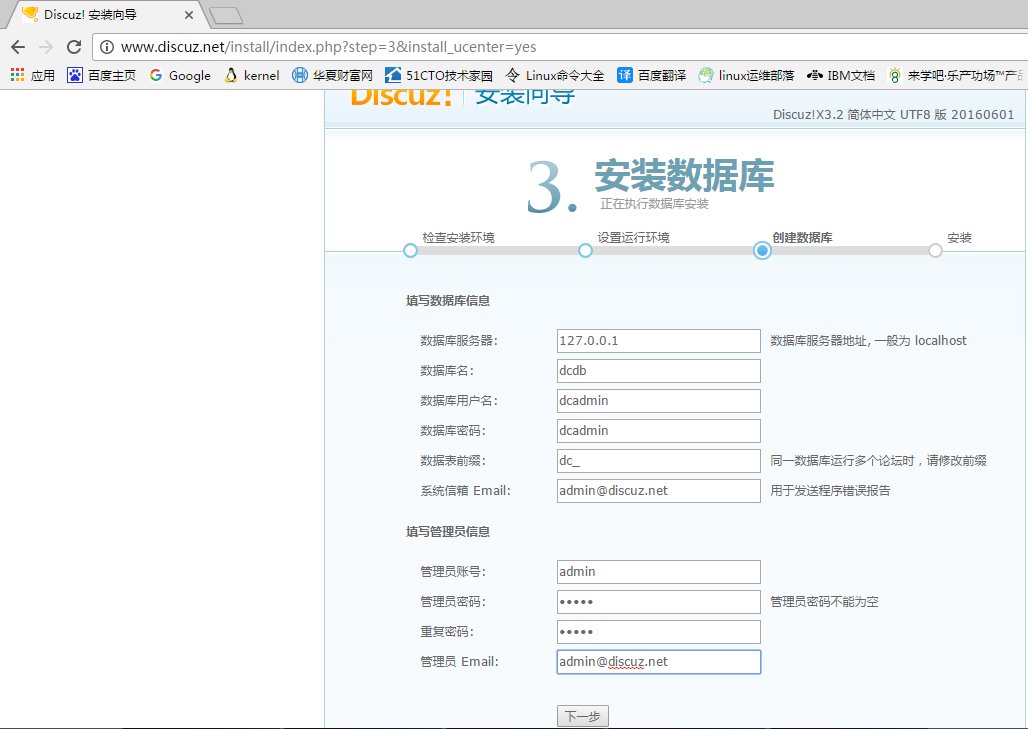Click the 管理员密码 password field
Image resolution: width=1028 pixels, height=729 pixels.
659,602
